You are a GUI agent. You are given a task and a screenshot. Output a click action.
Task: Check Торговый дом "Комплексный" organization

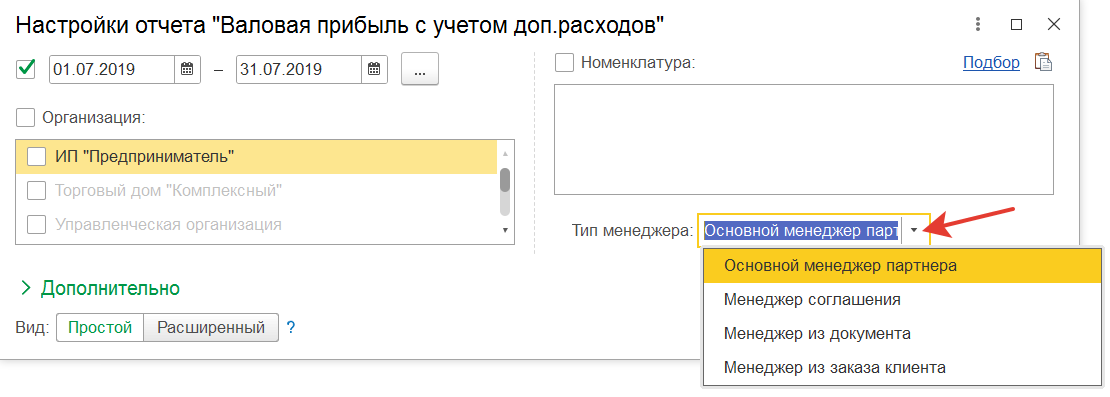36,190
